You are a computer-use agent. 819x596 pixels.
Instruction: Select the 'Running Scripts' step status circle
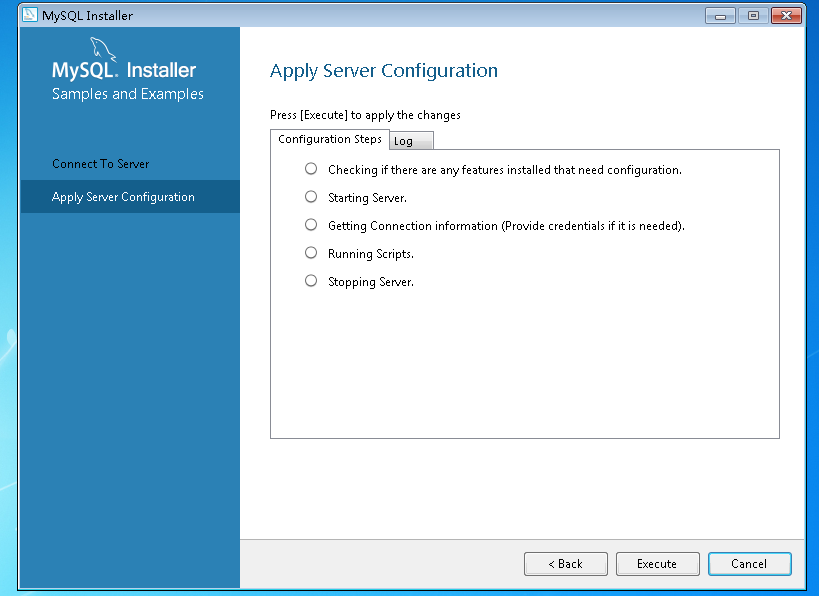click(311, 253)
